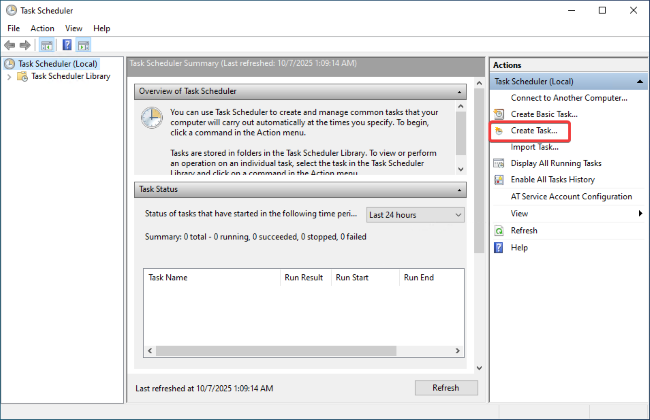Toggle Show/Hide Action Pane toolbar button

pos(84,45)
